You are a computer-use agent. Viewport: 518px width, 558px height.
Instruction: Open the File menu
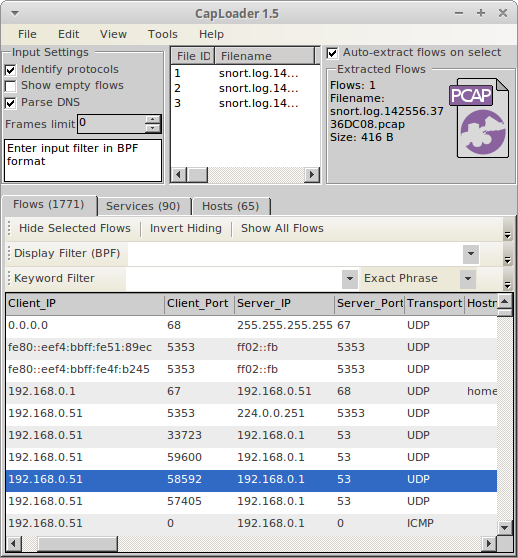(27, 34)
